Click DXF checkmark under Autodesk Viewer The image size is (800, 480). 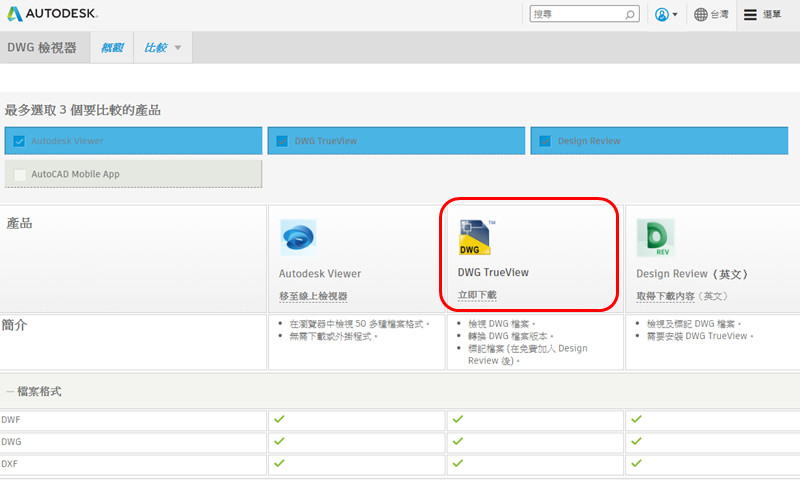point(279,463)
